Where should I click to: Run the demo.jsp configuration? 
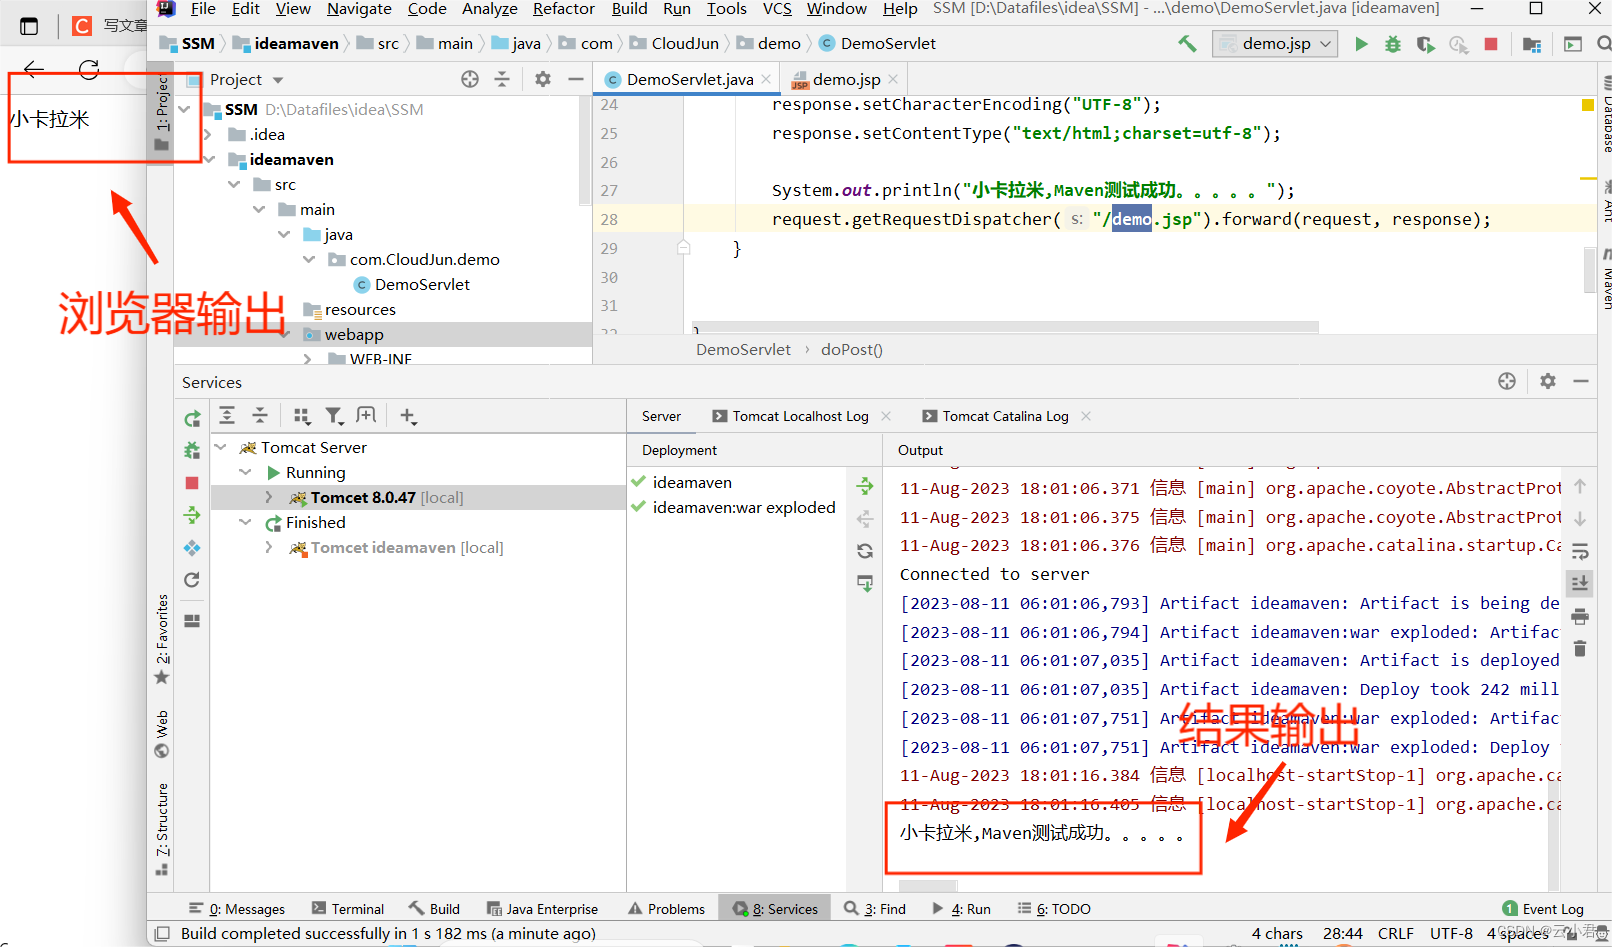[x=1361, y=44]
